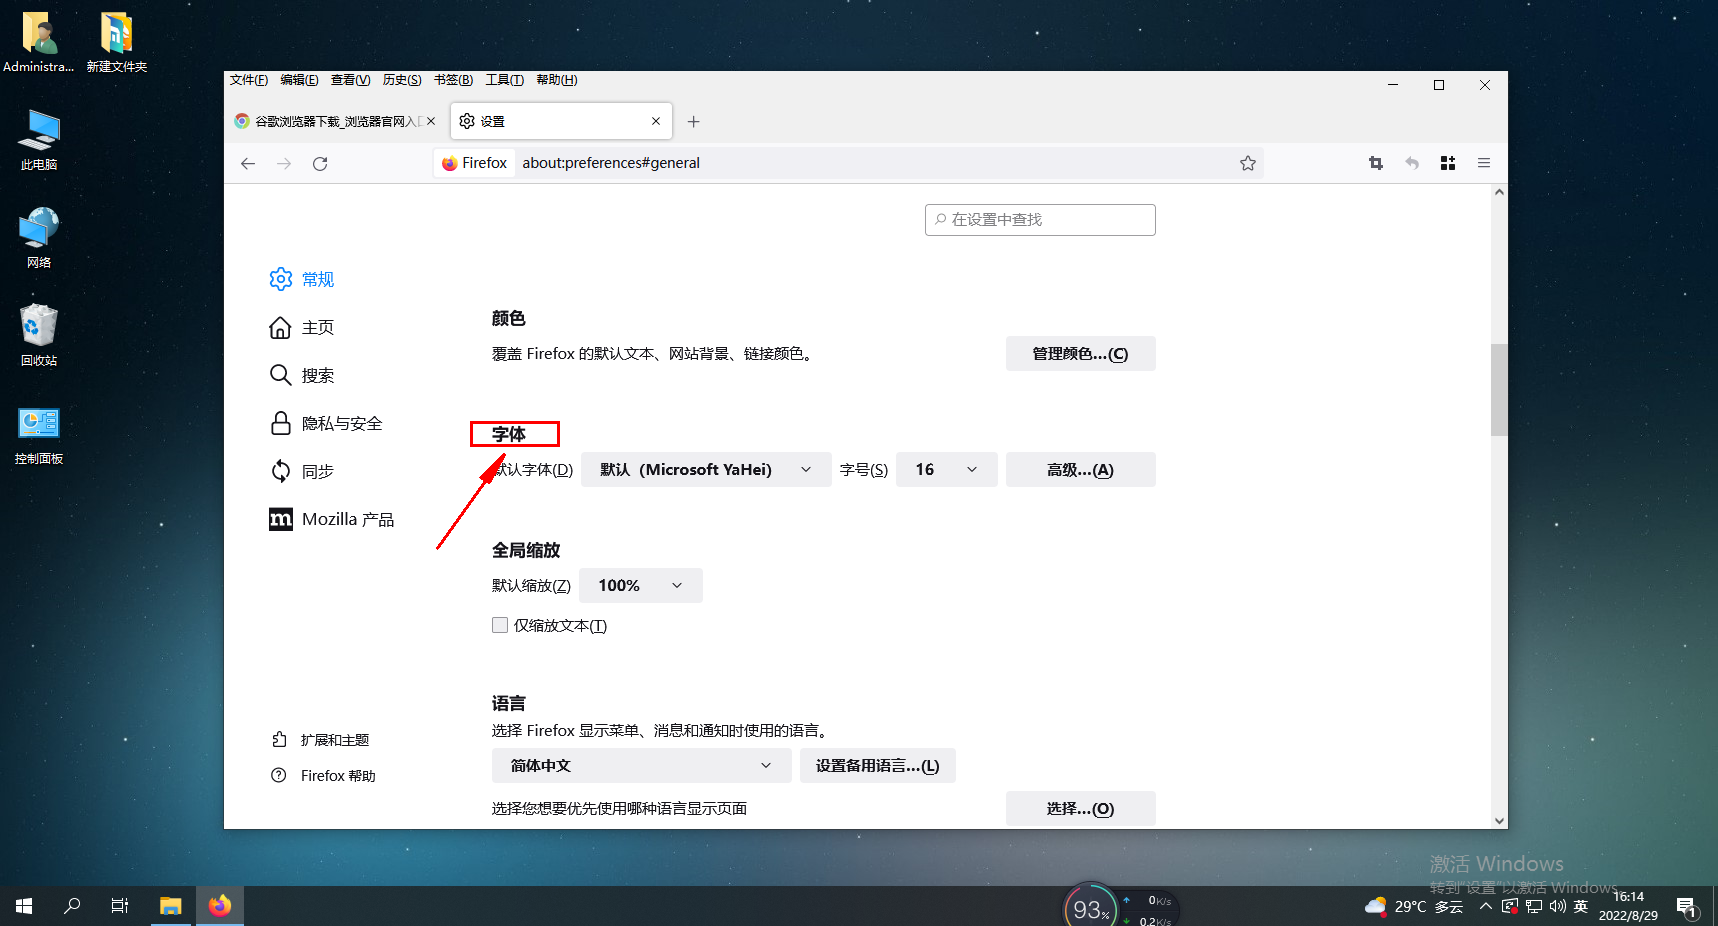Open 扩展和主题 link in sidebar
The height and width of the screenshot is (926, 1718).
point(320,740)
